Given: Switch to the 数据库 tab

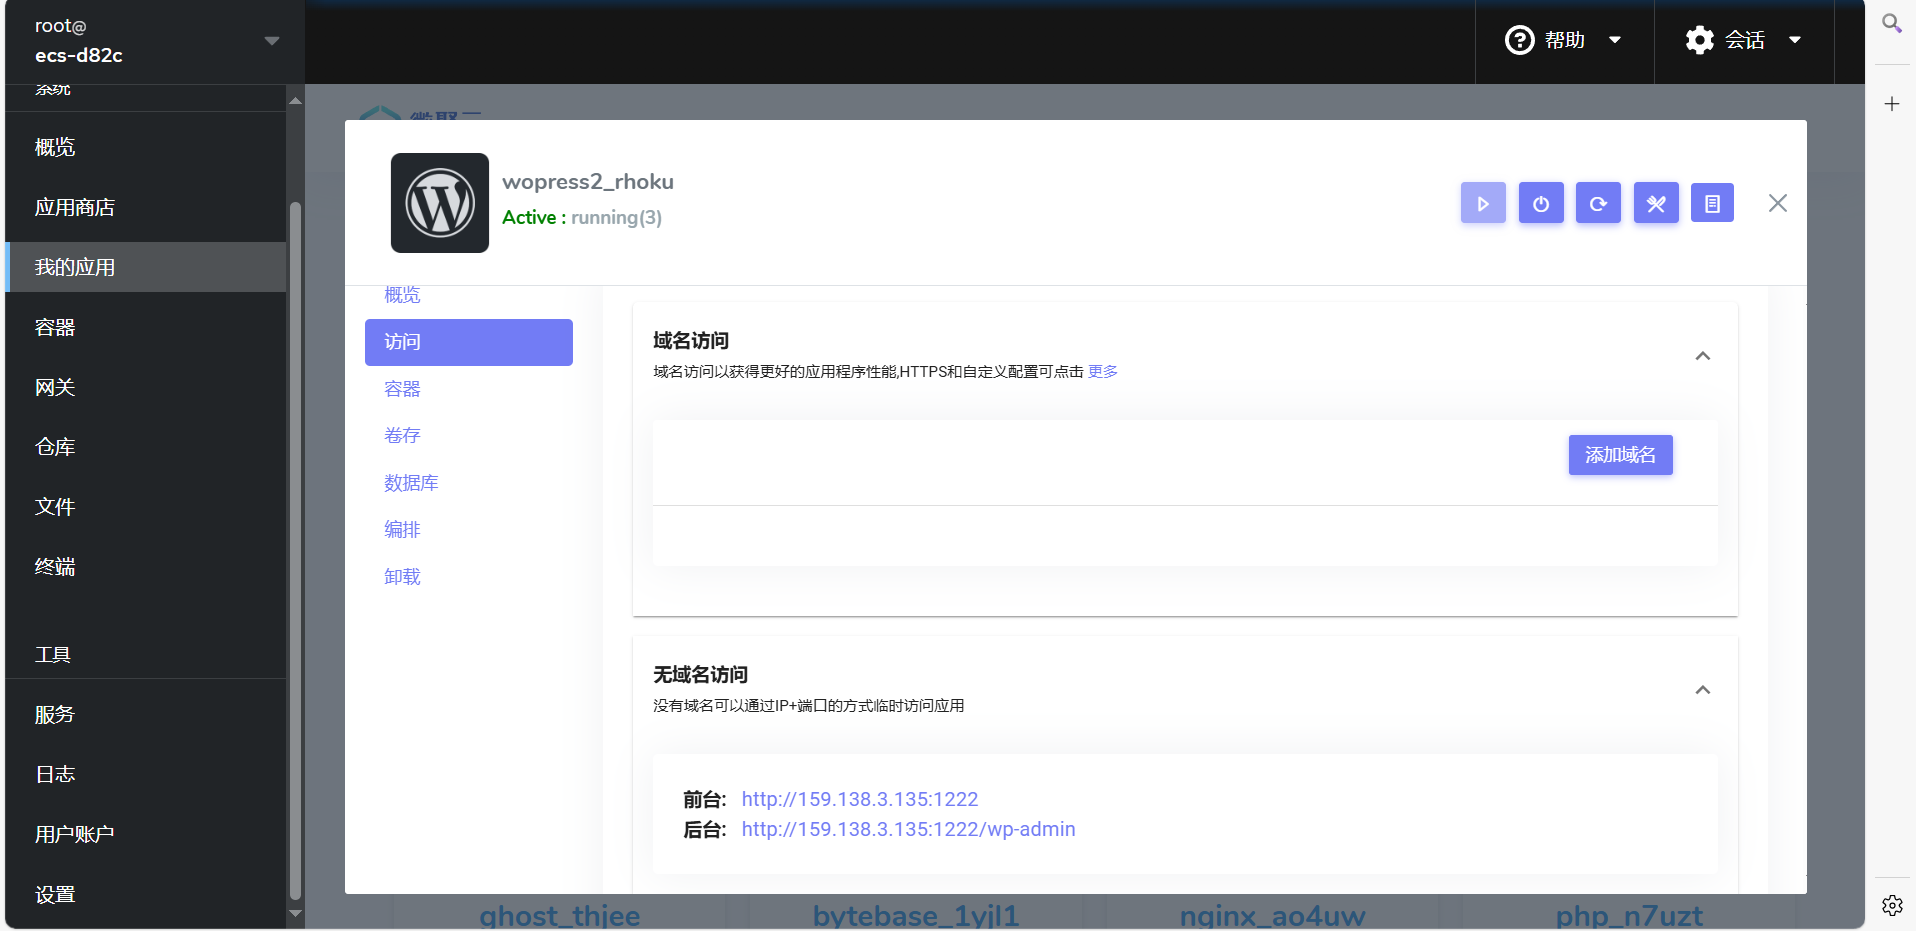Looking at the screenshot, I should [x=411, y=483].
